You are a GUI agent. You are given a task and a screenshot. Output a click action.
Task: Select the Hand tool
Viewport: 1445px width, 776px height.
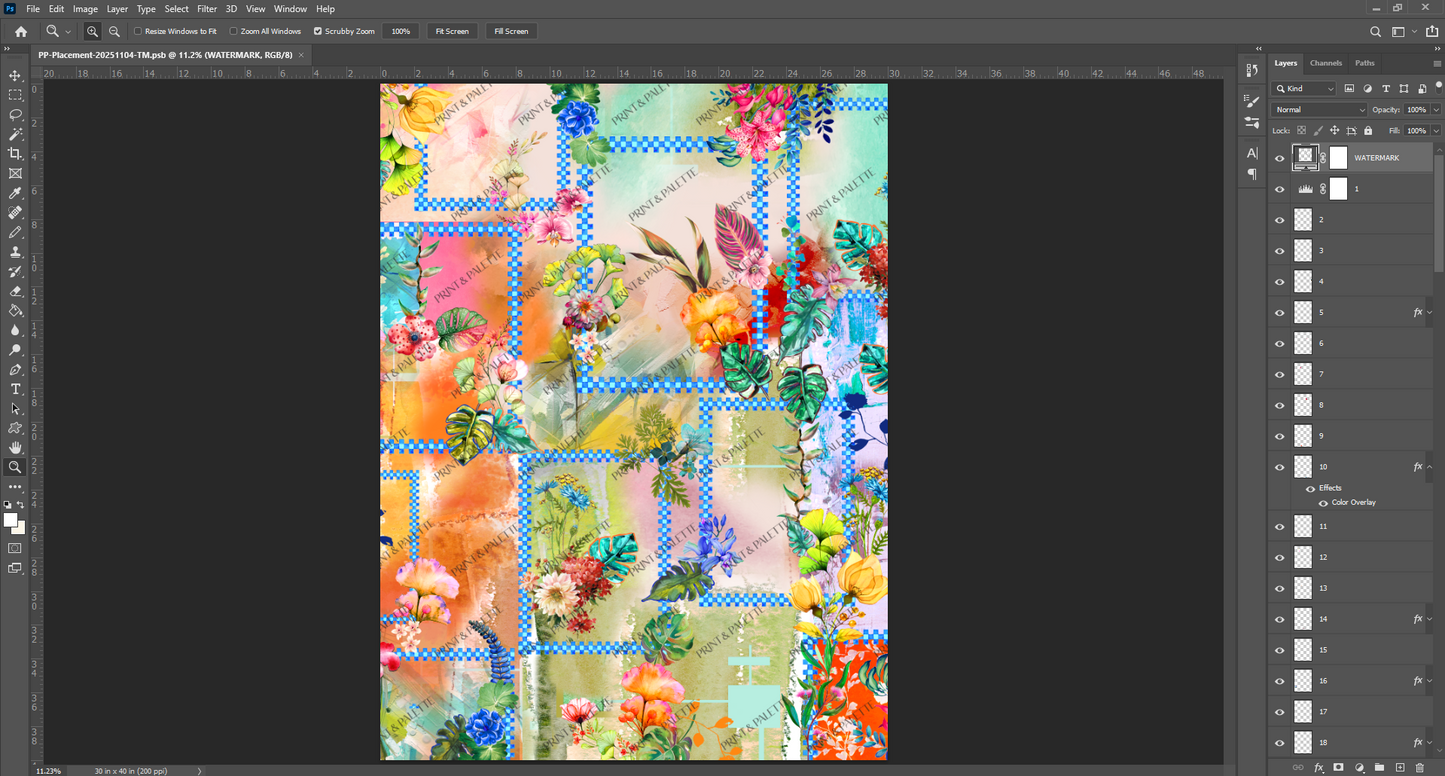tap(15, 447)
